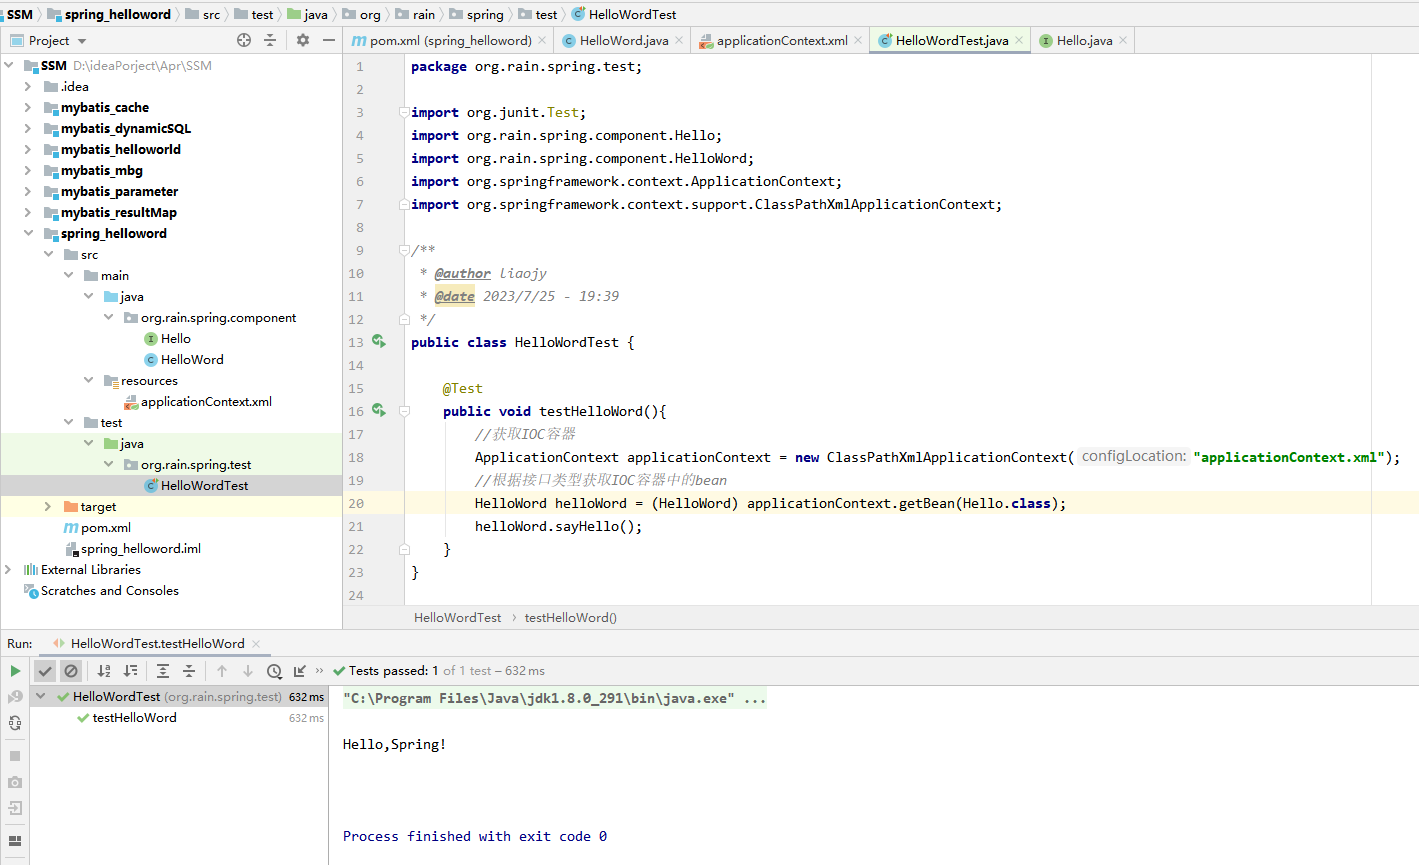This screenshot has width=1419, height=865.
Task: Click "Hello,Spring!" console output line
Action: pos(395,744)
